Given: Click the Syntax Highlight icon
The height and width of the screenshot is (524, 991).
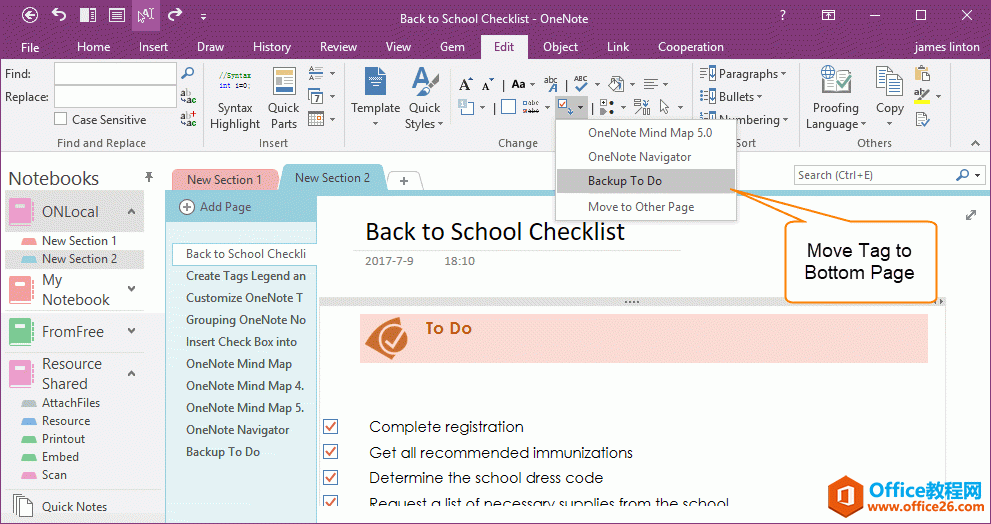Looking at the screenshot, I should point(235,99).
